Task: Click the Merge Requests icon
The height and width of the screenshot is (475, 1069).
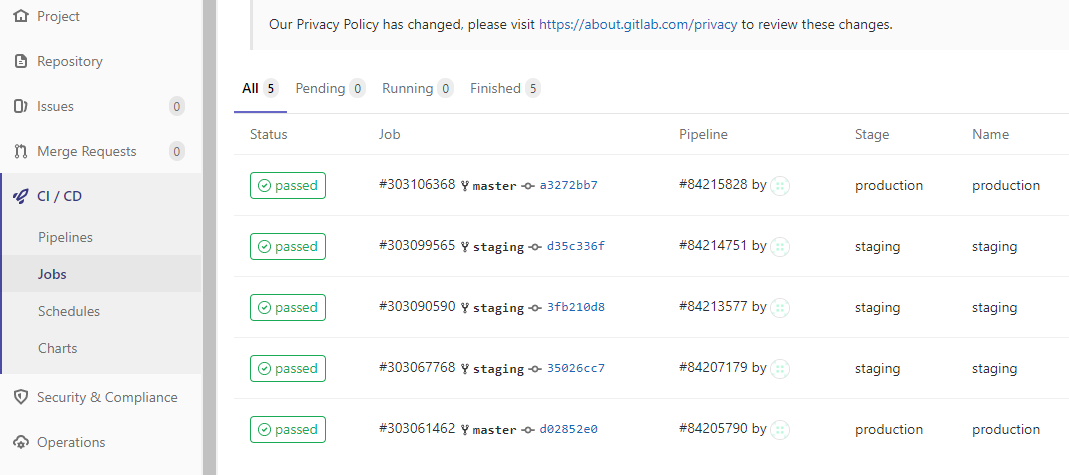Action: 21,151
